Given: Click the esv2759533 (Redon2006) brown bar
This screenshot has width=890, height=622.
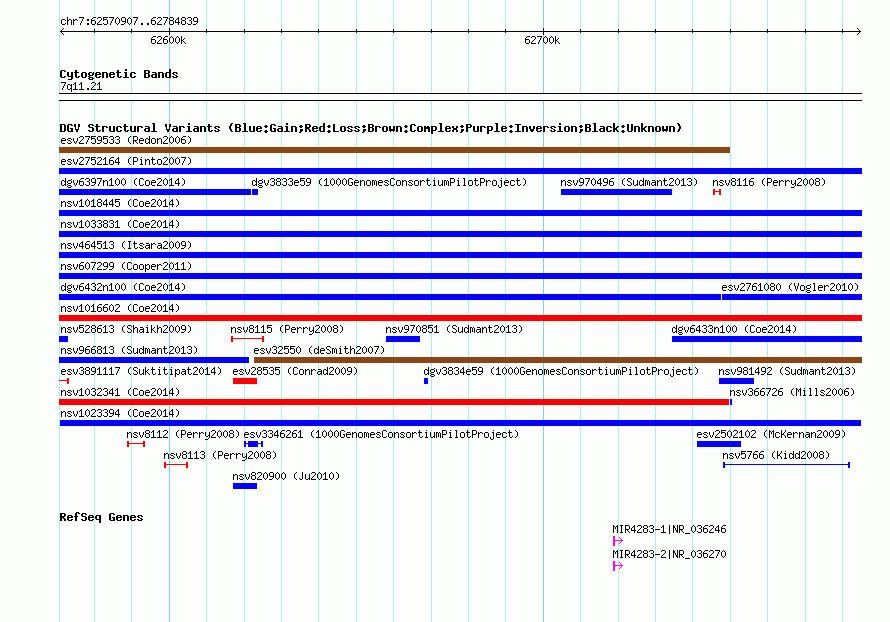Looking at the screenshot, I should click(394, 150).
